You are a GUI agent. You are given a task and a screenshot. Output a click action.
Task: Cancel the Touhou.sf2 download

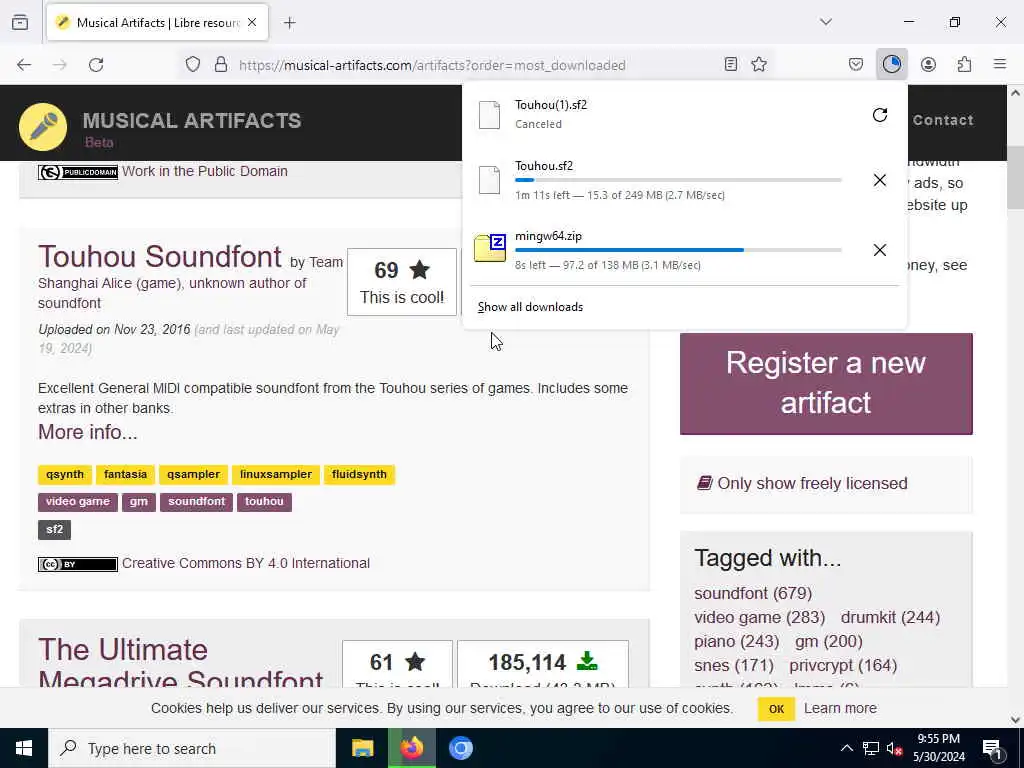click(880, 180)
